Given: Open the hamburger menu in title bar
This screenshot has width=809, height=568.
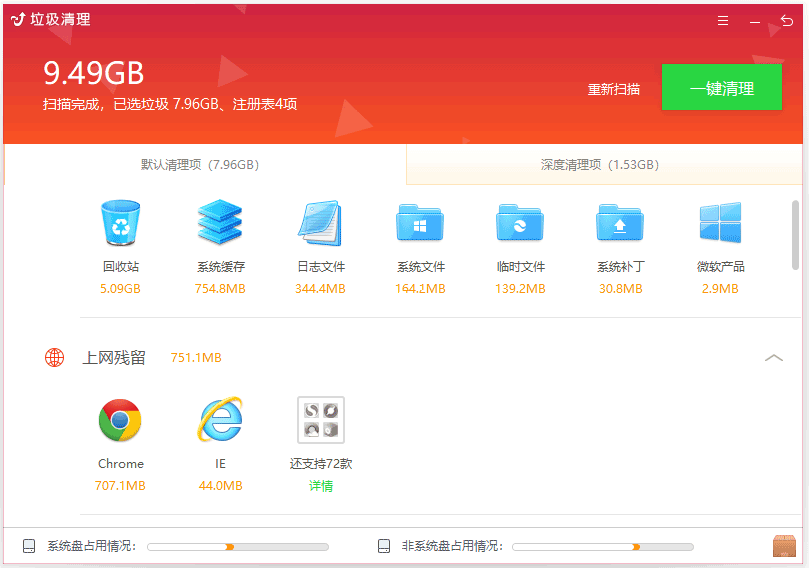Looking at the screenshot, I should click(723, 21).
